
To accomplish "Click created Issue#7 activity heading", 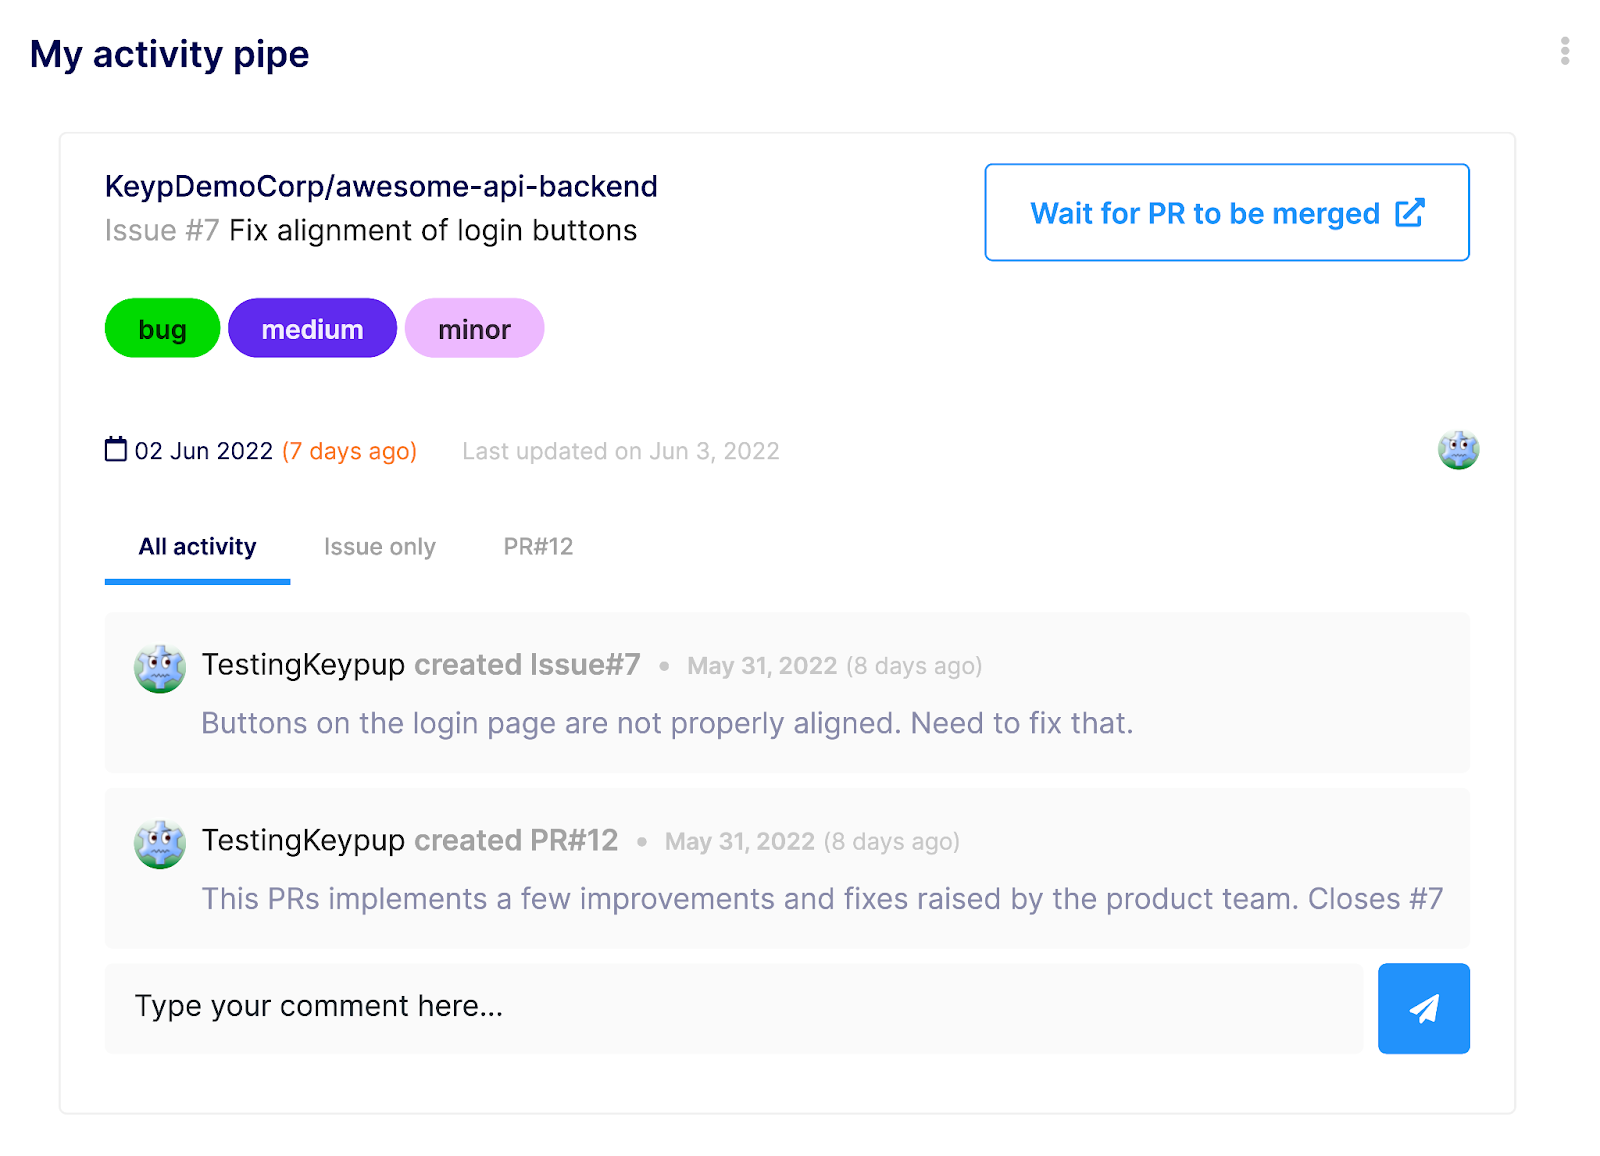I will point(527,665).
